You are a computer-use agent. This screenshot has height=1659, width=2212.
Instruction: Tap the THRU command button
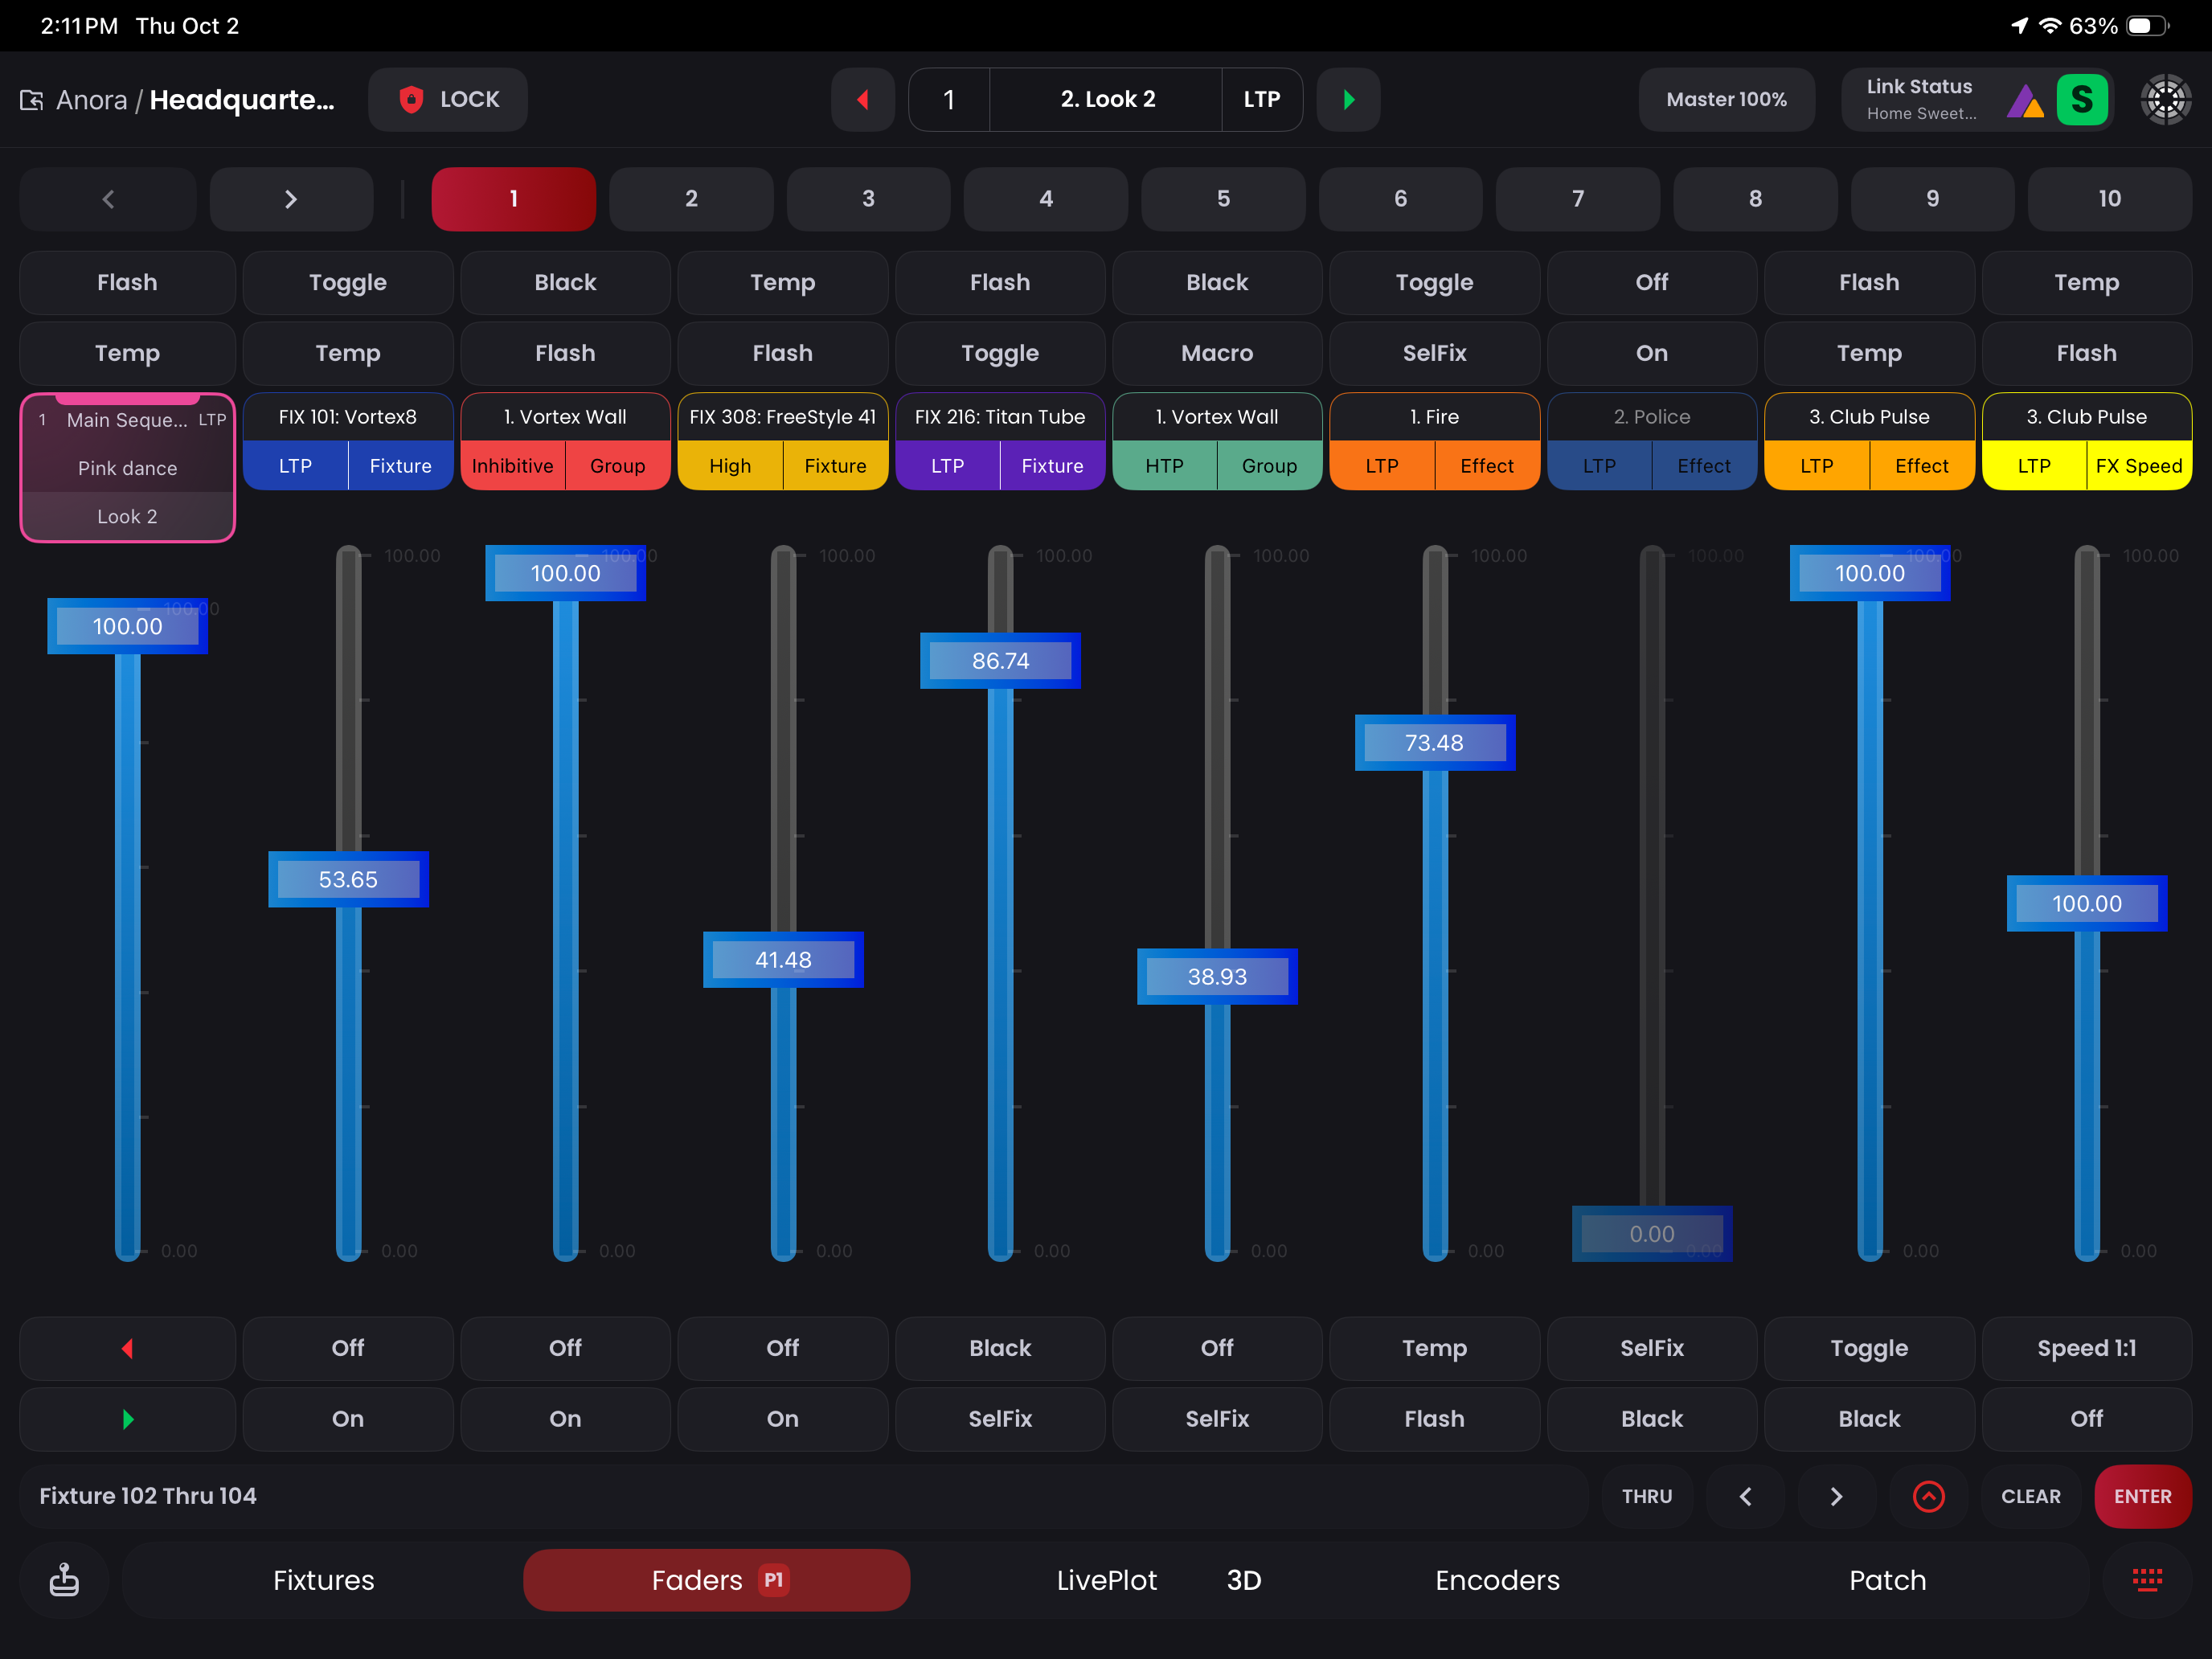1646,1496
